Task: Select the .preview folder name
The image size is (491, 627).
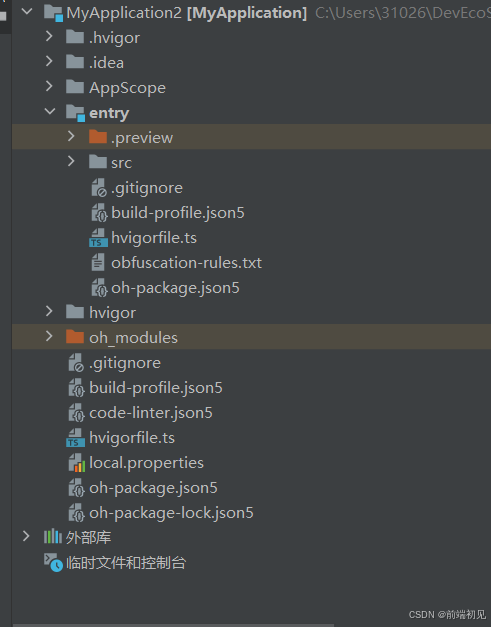Action: pos(142,138)
